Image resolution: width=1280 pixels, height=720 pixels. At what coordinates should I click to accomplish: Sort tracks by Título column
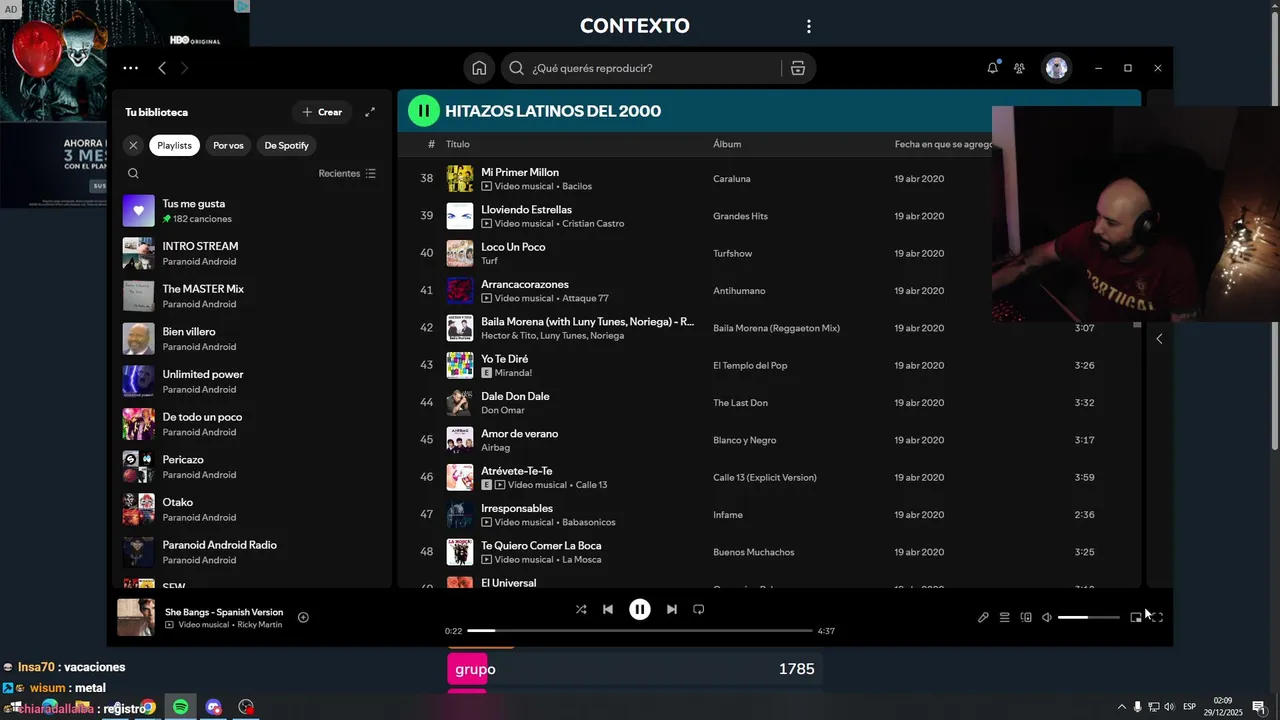pyautogui.click(x=457, y=144)
